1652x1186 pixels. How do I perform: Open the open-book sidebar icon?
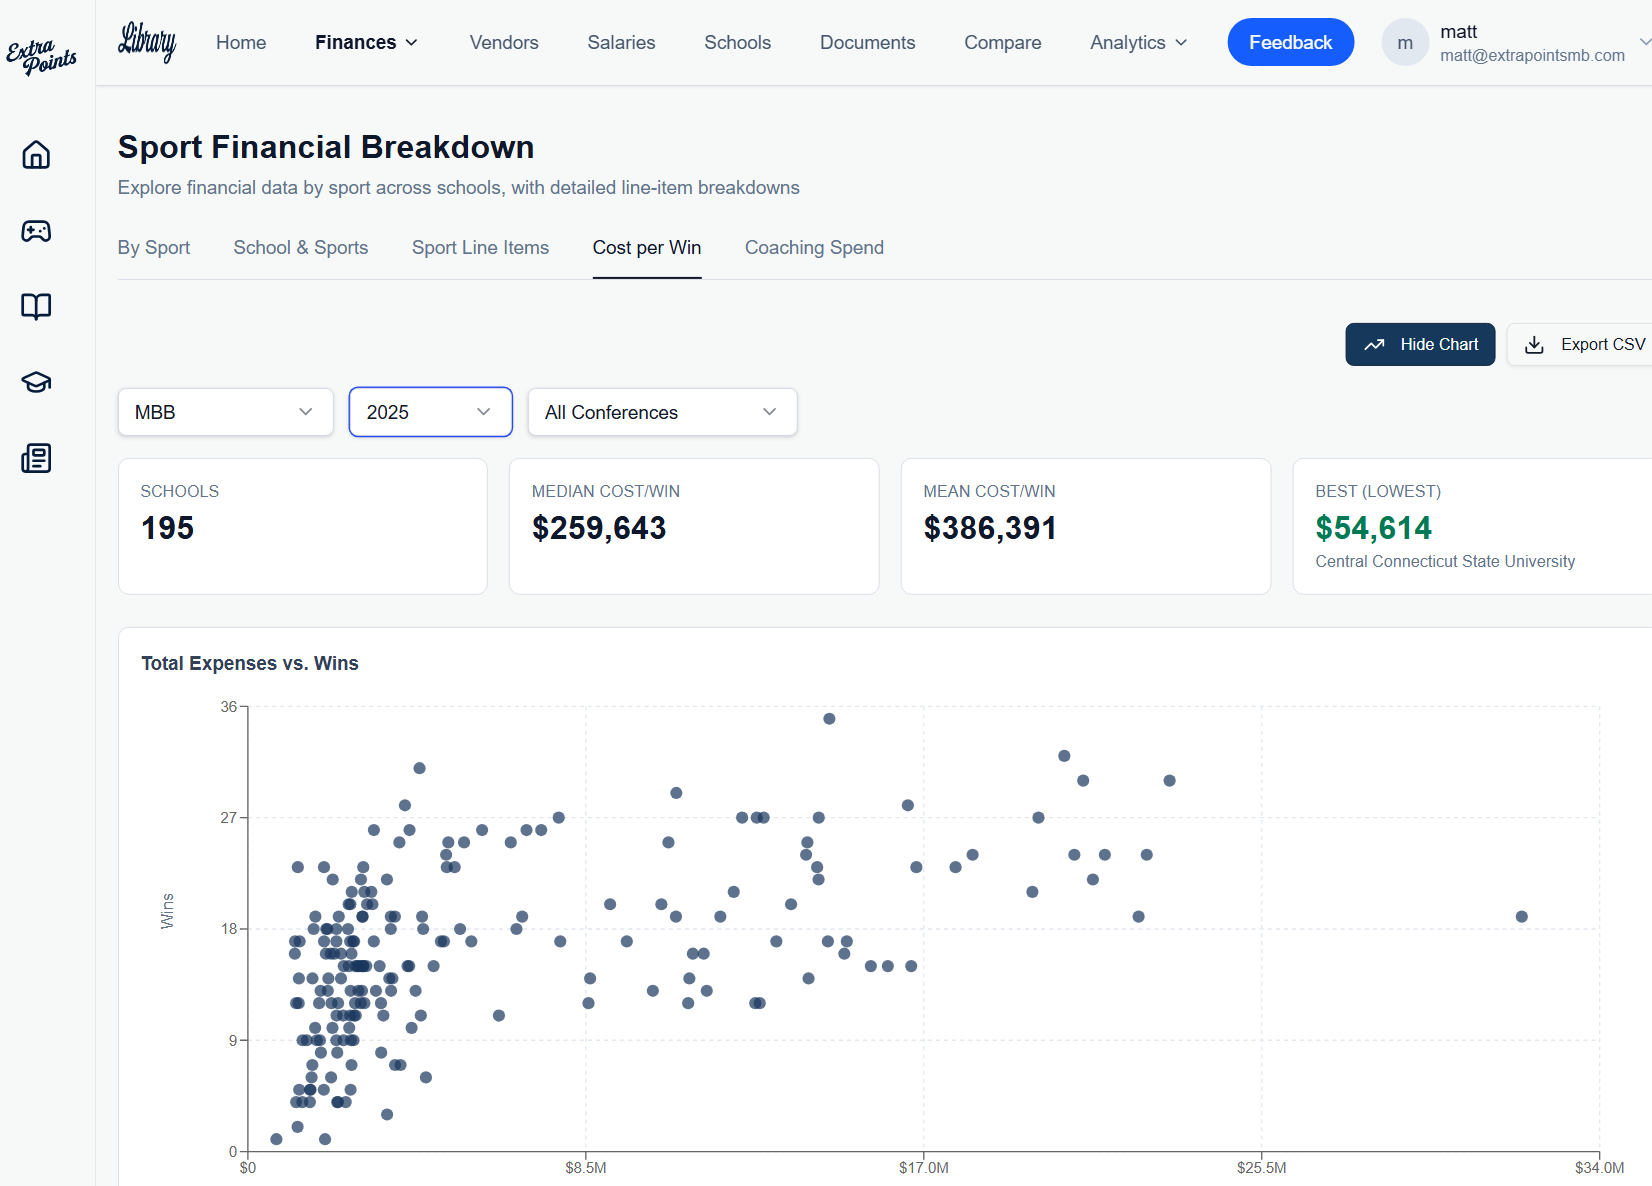[36, 306]
